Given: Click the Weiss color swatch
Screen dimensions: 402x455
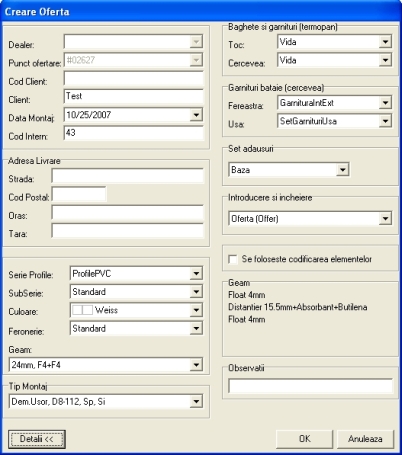Looking at the screenshot, I should (x=82, y=310).
